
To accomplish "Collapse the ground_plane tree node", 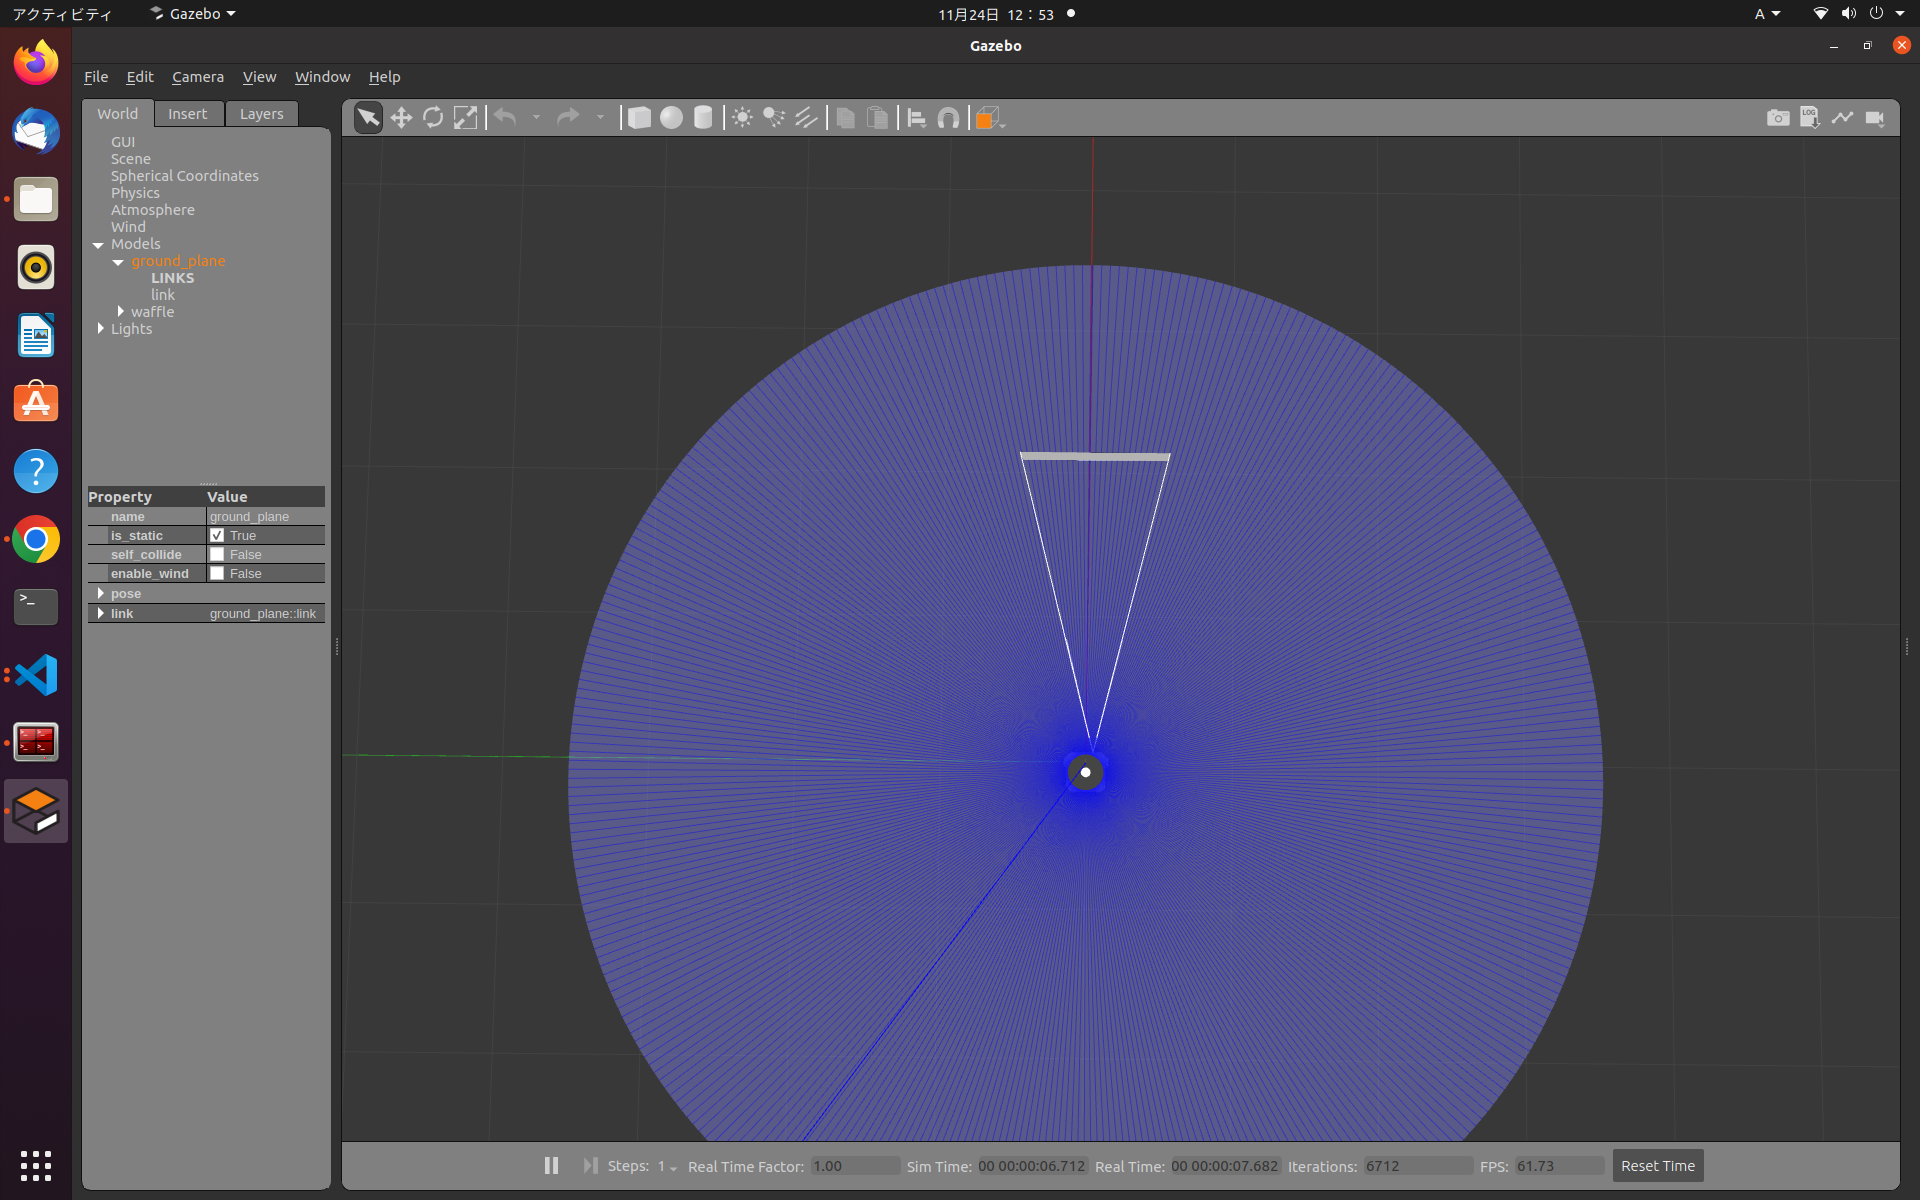I will coord(118,262).
